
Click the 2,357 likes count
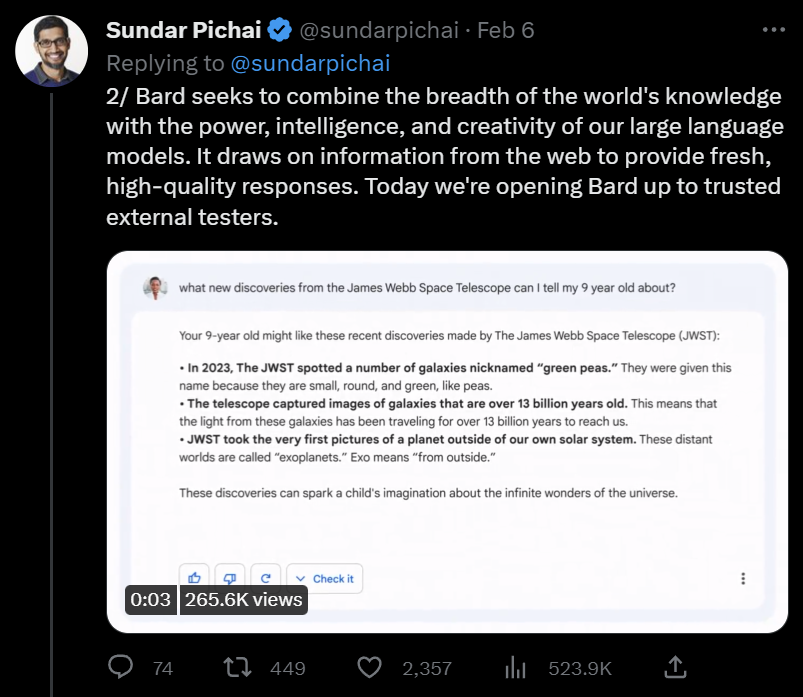tap(427, 668)
